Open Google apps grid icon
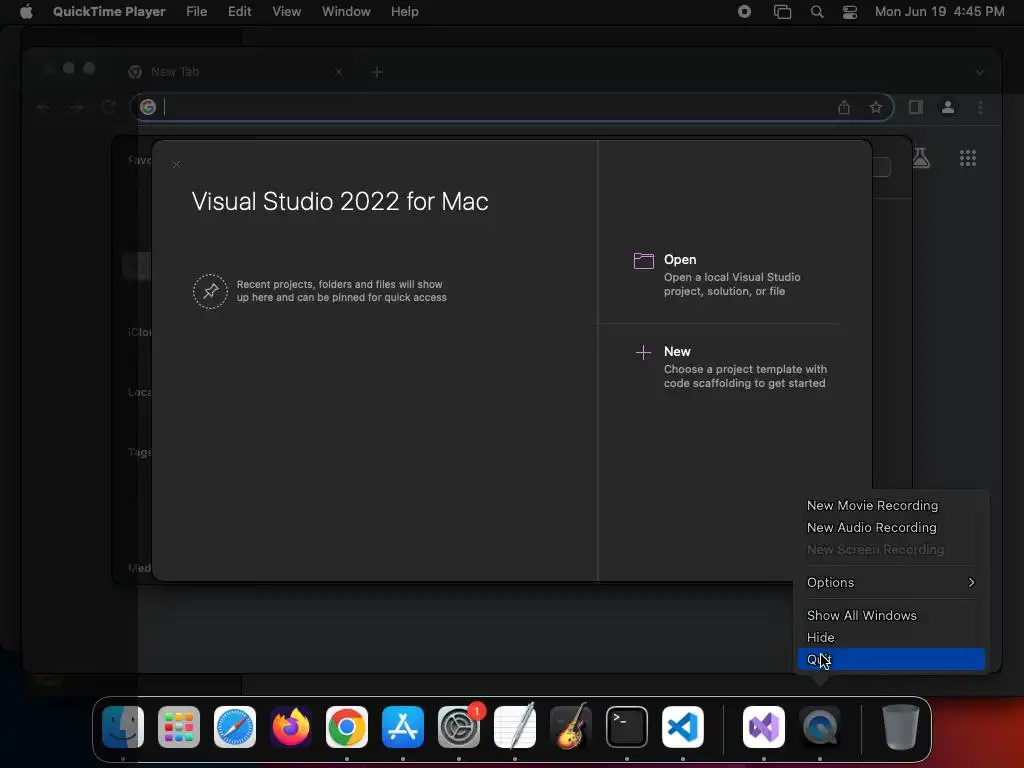 [968, 158]
